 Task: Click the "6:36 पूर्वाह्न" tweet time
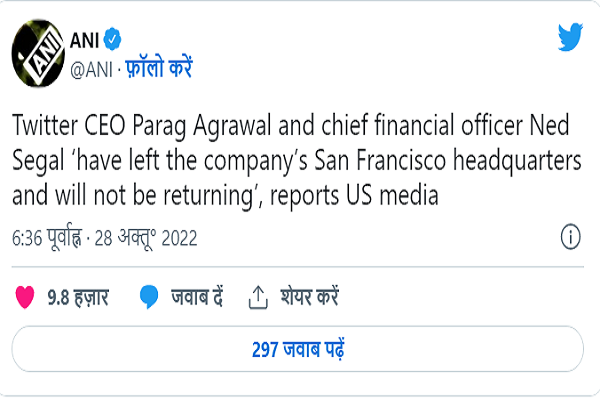click(46, 239)
